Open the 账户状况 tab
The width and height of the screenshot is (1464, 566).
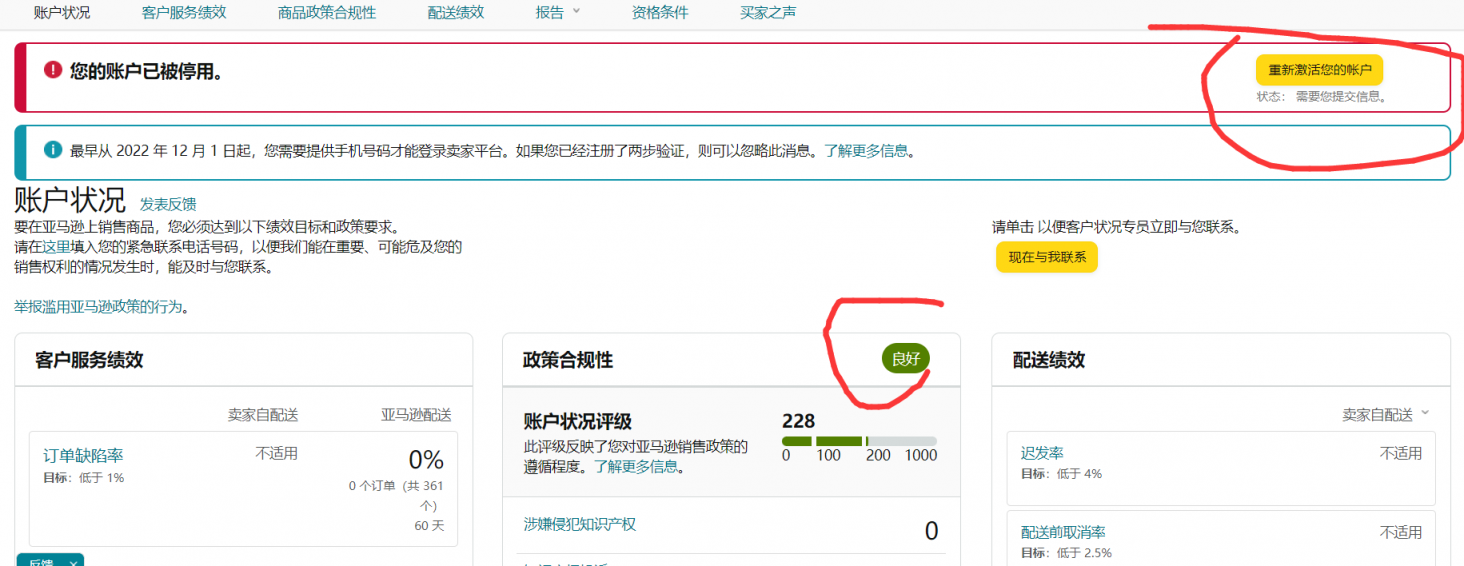(x=62, y=13)
